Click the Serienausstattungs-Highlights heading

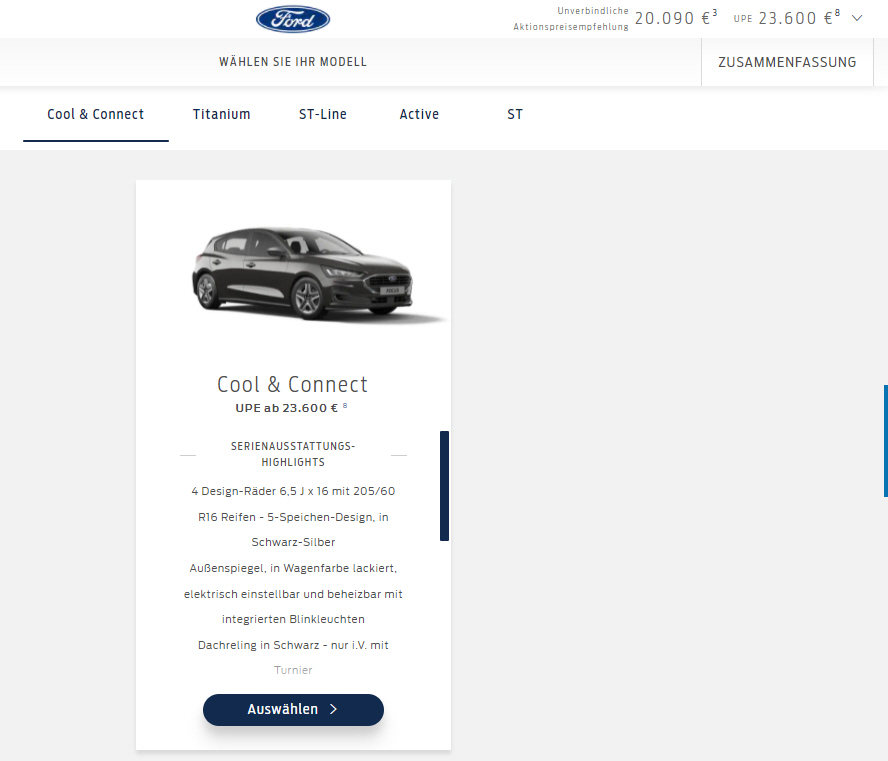(293, 454)
